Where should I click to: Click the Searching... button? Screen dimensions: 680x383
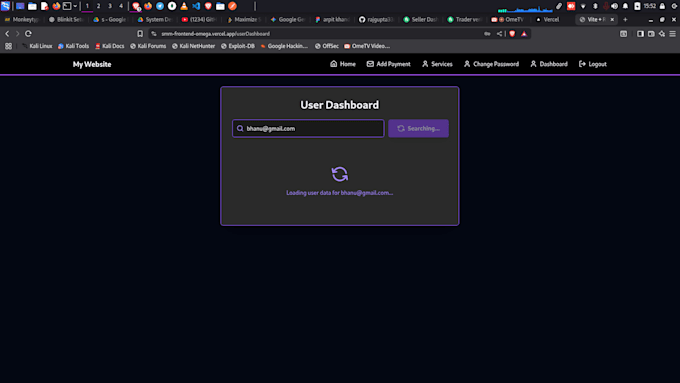pos(418,128)
